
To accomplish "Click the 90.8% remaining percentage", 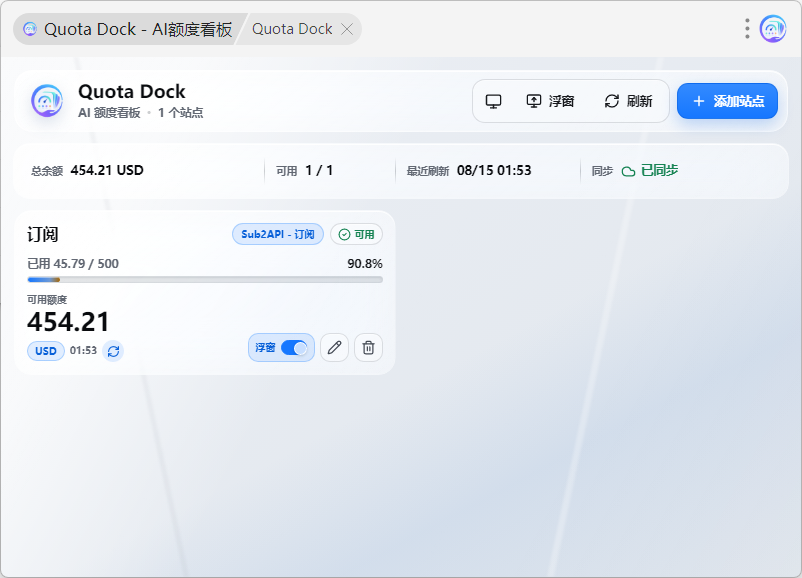I will tap(365, 263).
